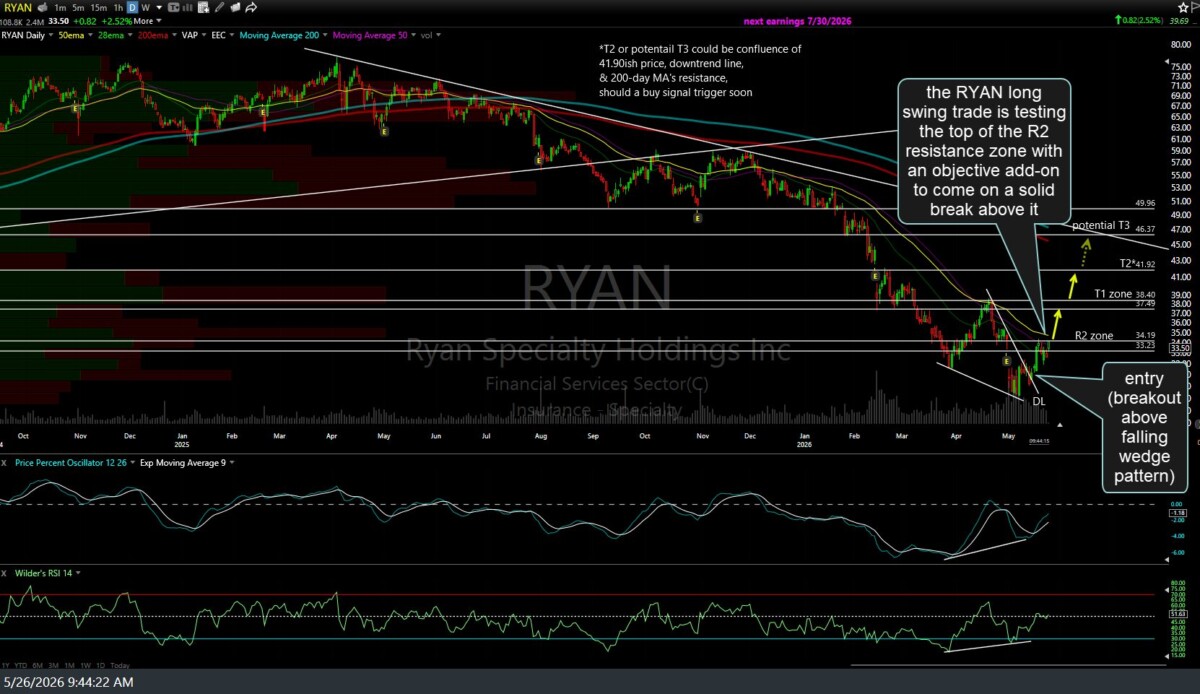The height and width of the screenshot is (694, 1200).
Task: Click the 38.40 T1 zone price label
Action: click(x=1146, y=294)
